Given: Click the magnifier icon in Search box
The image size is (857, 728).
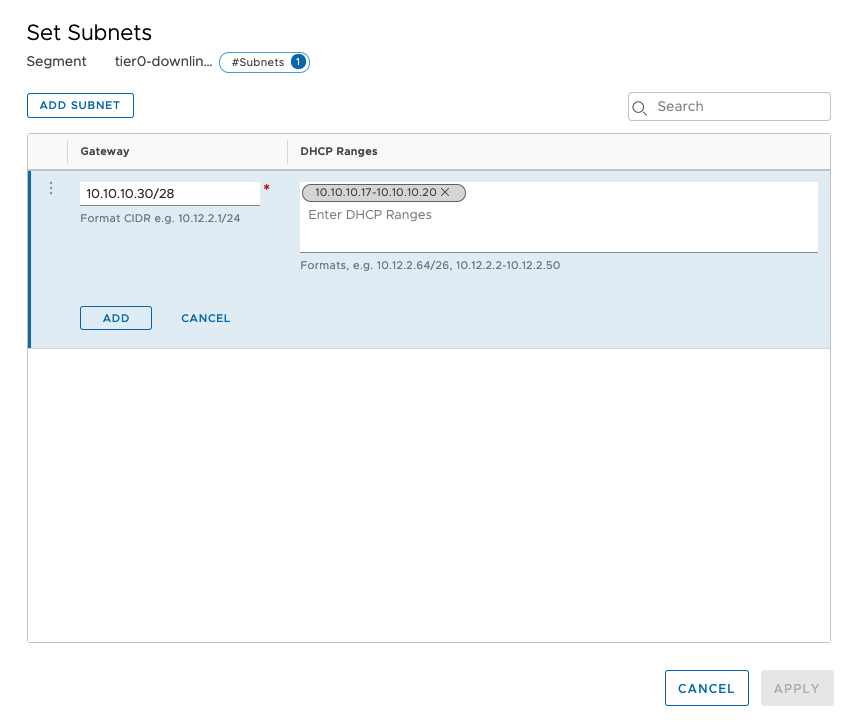Looking at the screenshot, I should pos(641,107).
